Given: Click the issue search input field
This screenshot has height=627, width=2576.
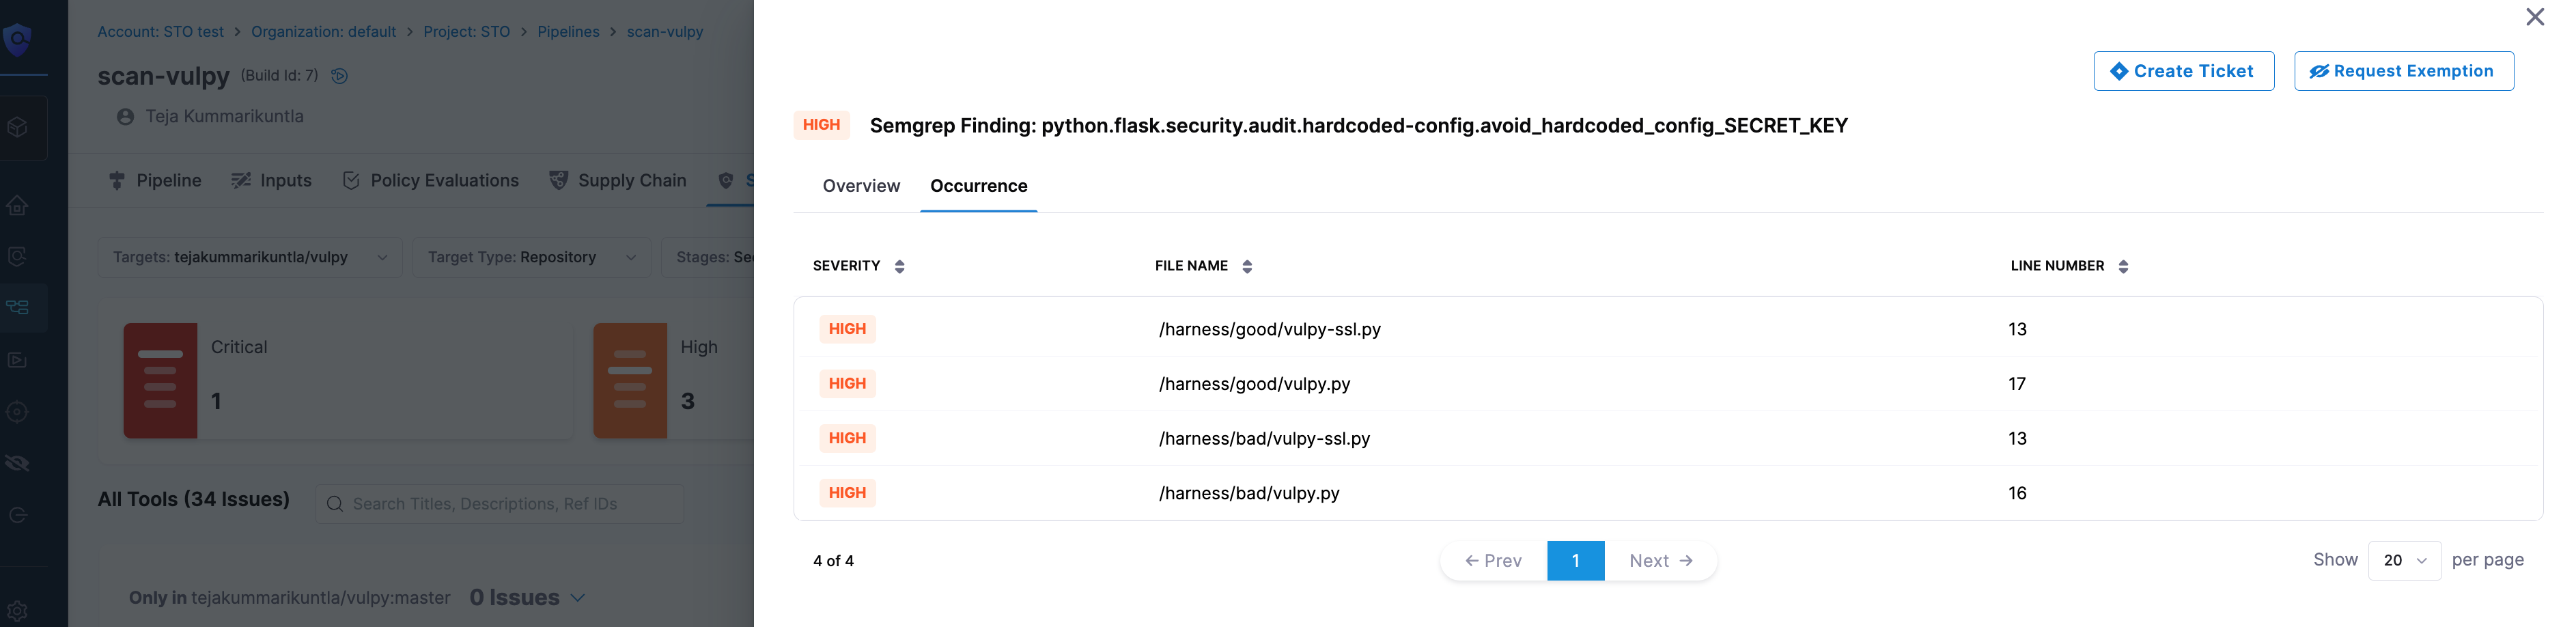Looking at the screenshot, I should [500, 504].
